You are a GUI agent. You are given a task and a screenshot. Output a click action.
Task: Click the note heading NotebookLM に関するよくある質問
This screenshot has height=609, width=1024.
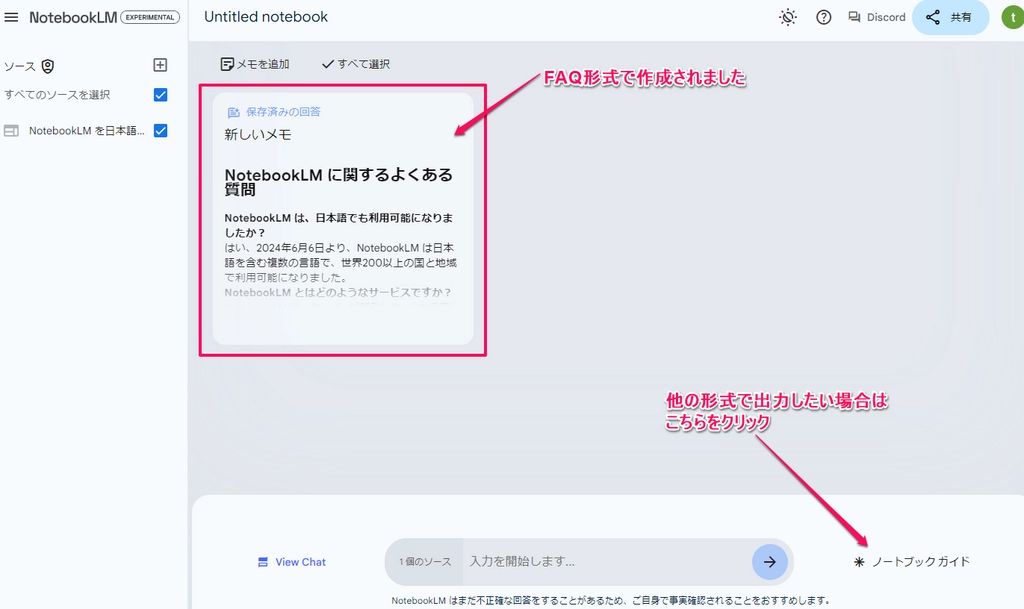click(x=338, y=182)
